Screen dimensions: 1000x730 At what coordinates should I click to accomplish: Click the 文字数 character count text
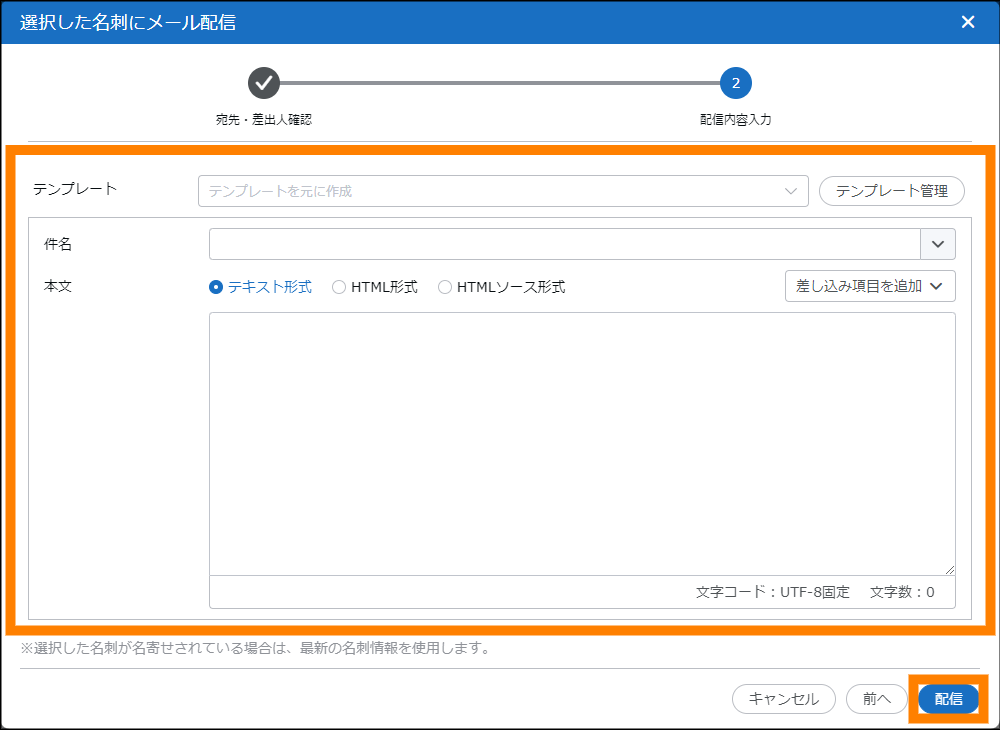(x=902, y=592)
